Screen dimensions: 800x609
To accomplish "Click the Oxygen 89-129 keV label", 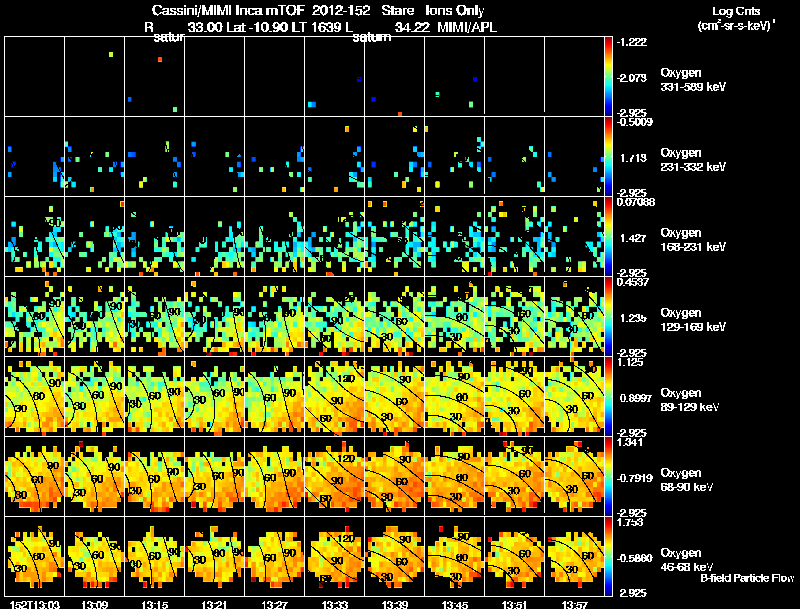I will tap(690, 400).
